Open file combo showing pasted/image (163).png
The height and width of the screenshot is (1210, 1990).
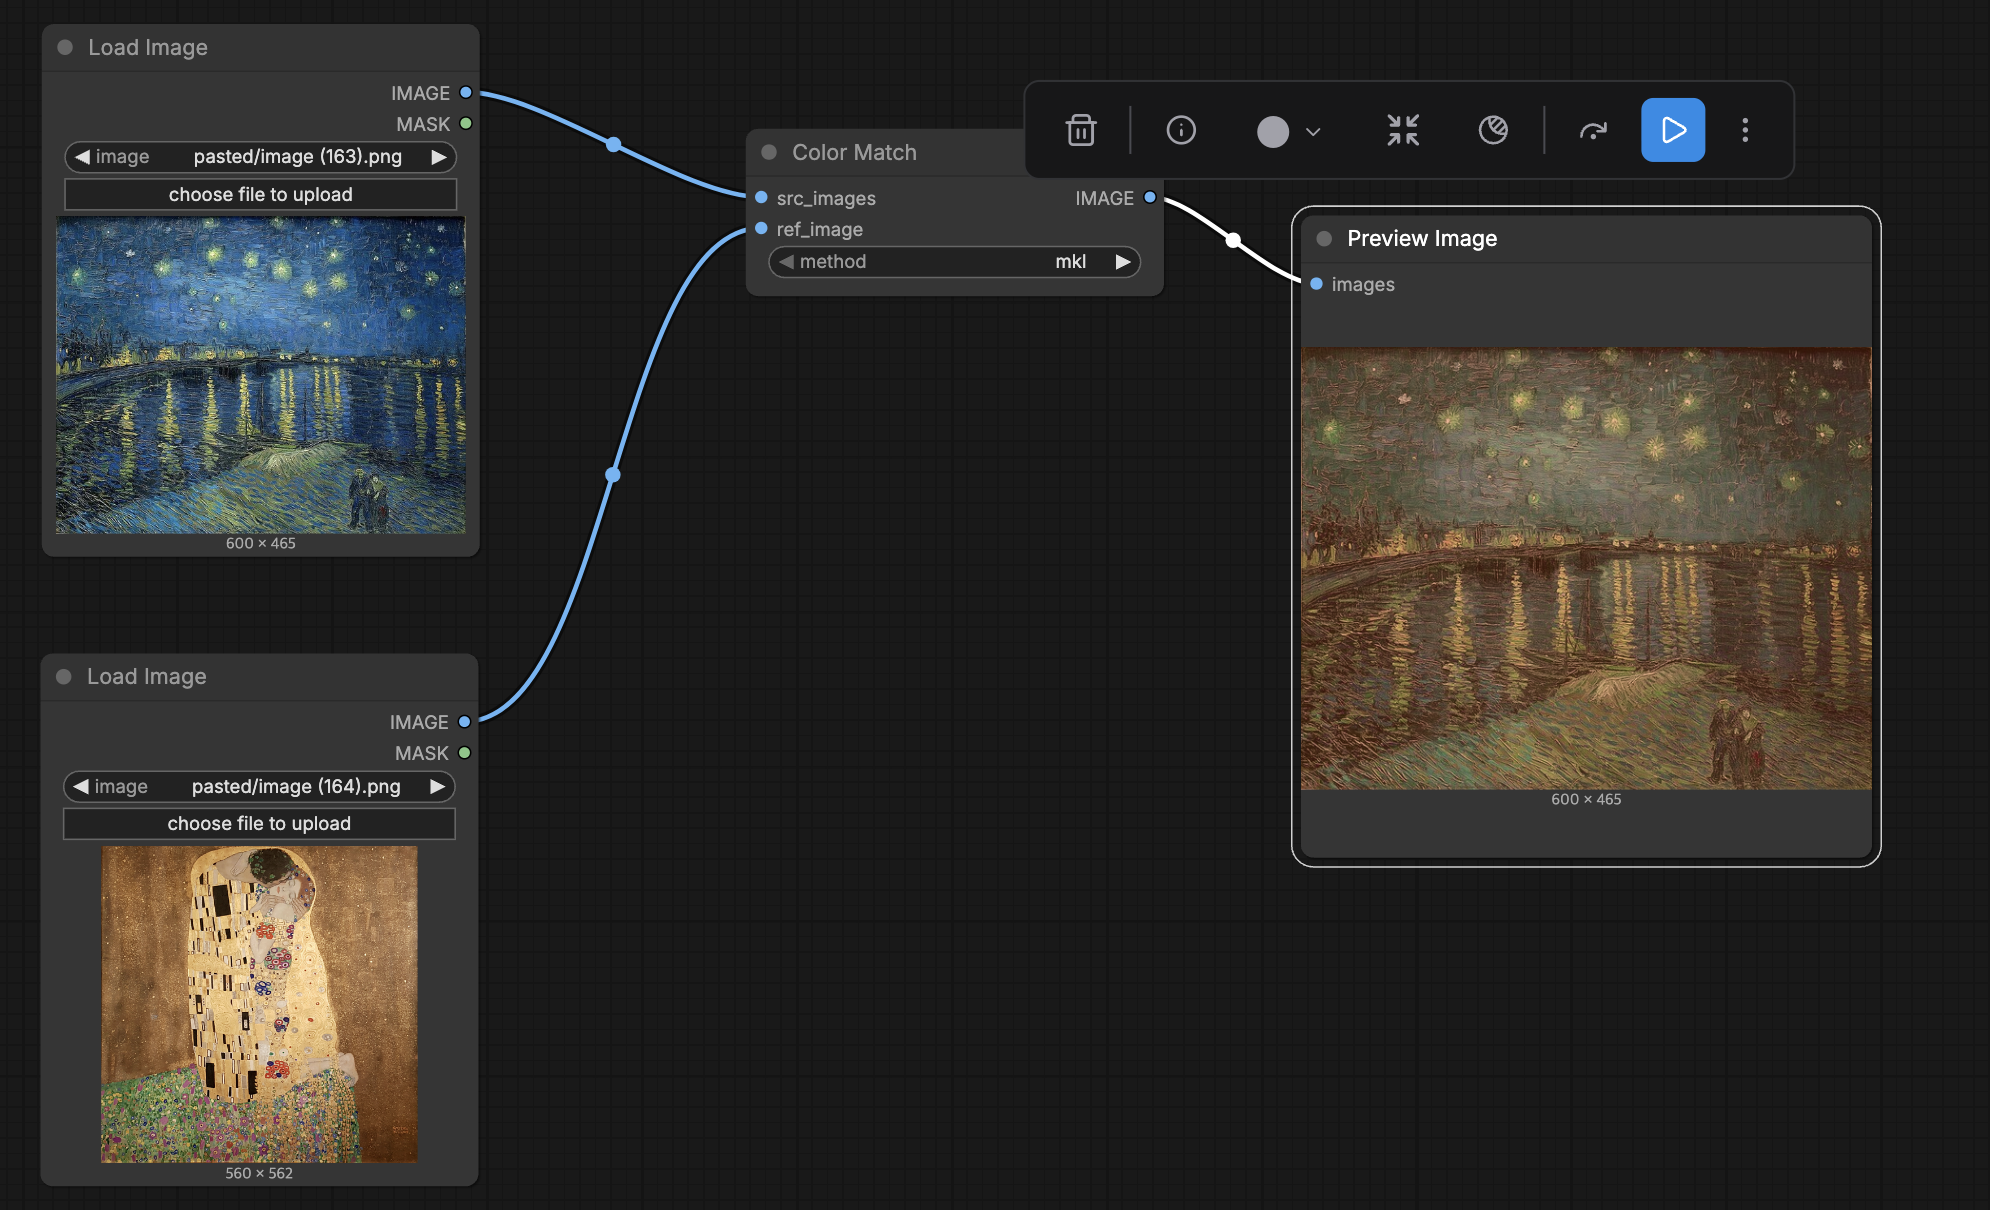260,157
